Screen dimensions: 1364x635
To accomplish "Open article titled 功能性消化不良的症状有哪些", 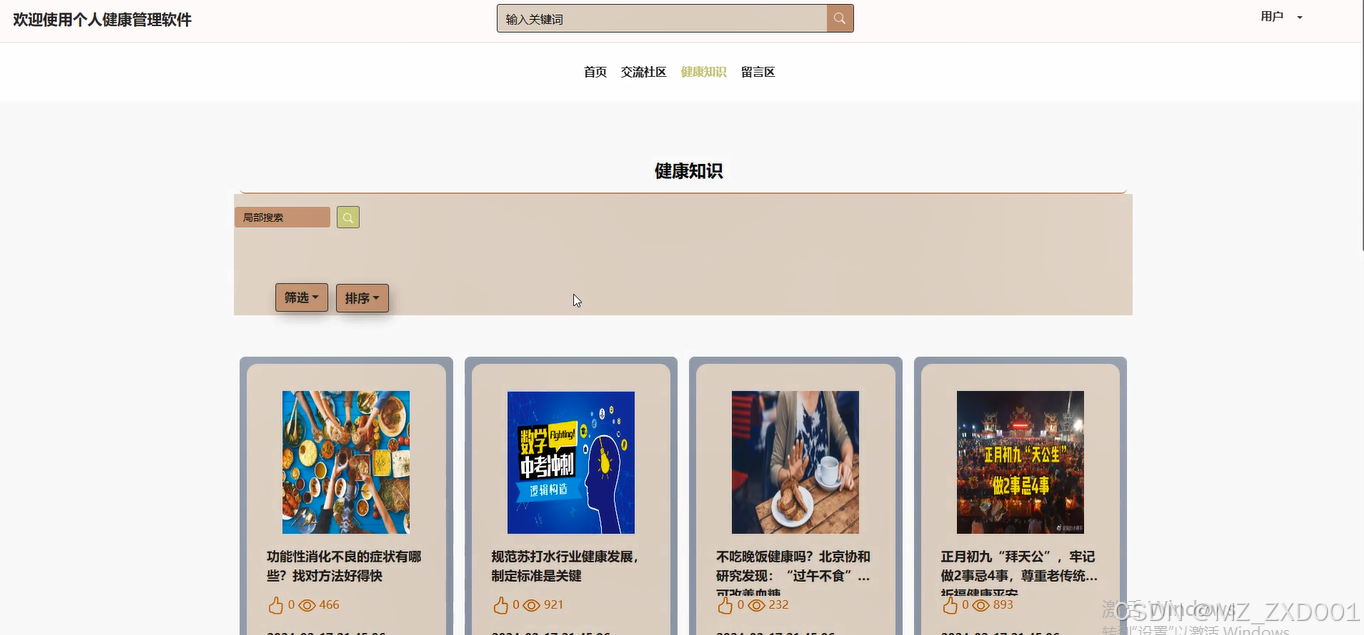I will click(x=344, y=566).
